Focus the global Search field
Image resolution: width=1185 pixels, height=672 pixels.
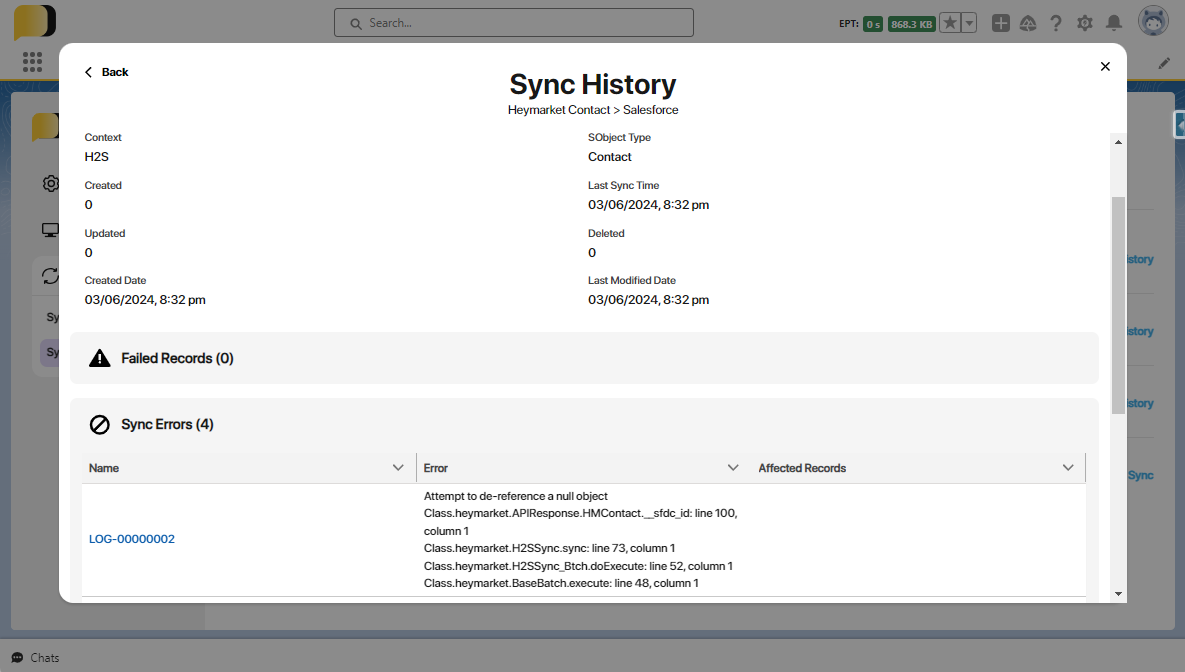point(514,23)
